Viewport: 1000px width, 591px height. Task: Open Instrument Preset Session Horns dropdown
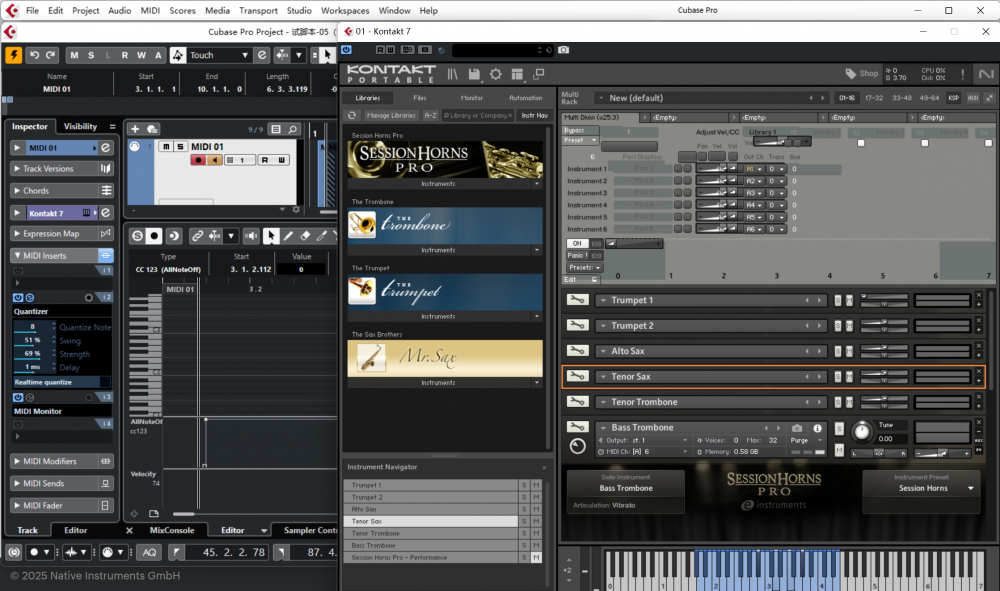click(971, 488)
